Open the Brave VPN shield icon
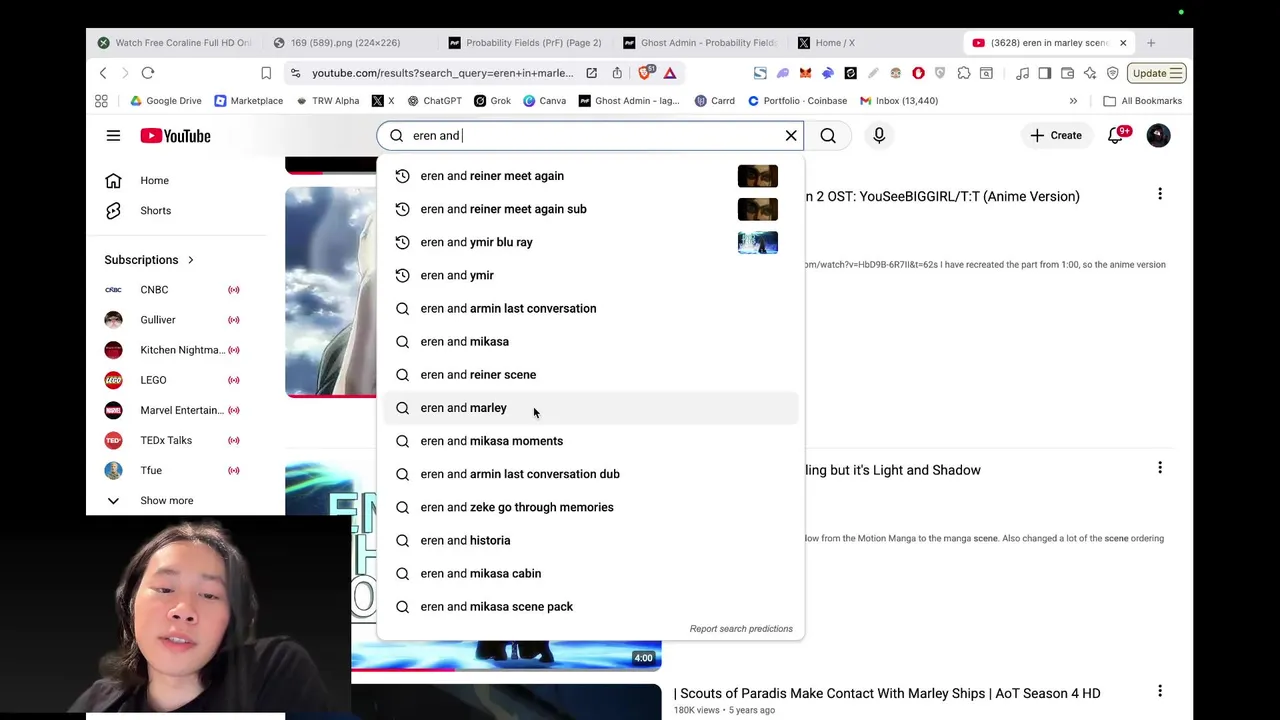Viewport: 1280px width, 720px height. (1112, 73)
